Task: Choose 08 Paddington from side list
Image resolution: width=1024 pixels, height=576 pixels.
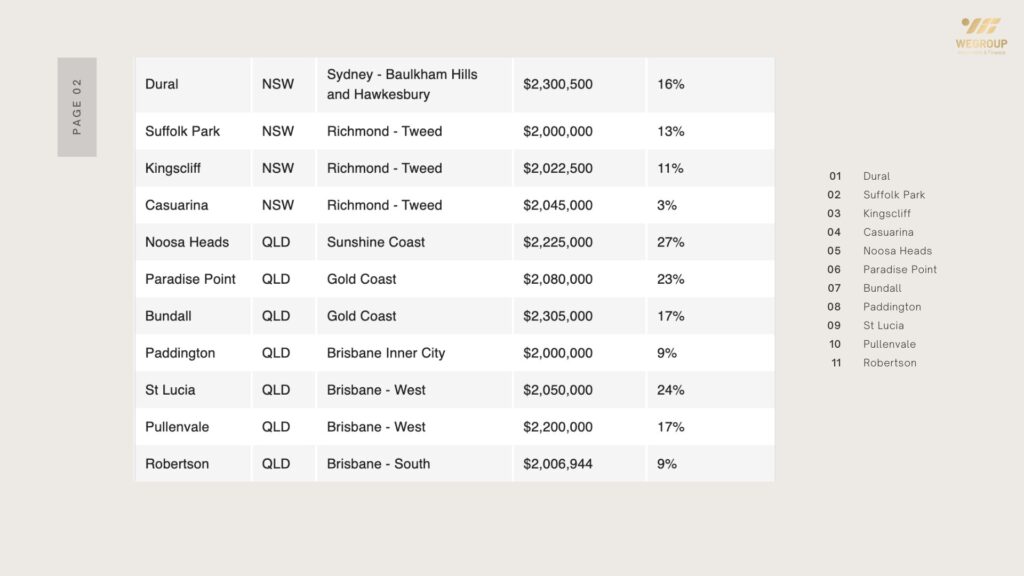Action: 892,307
